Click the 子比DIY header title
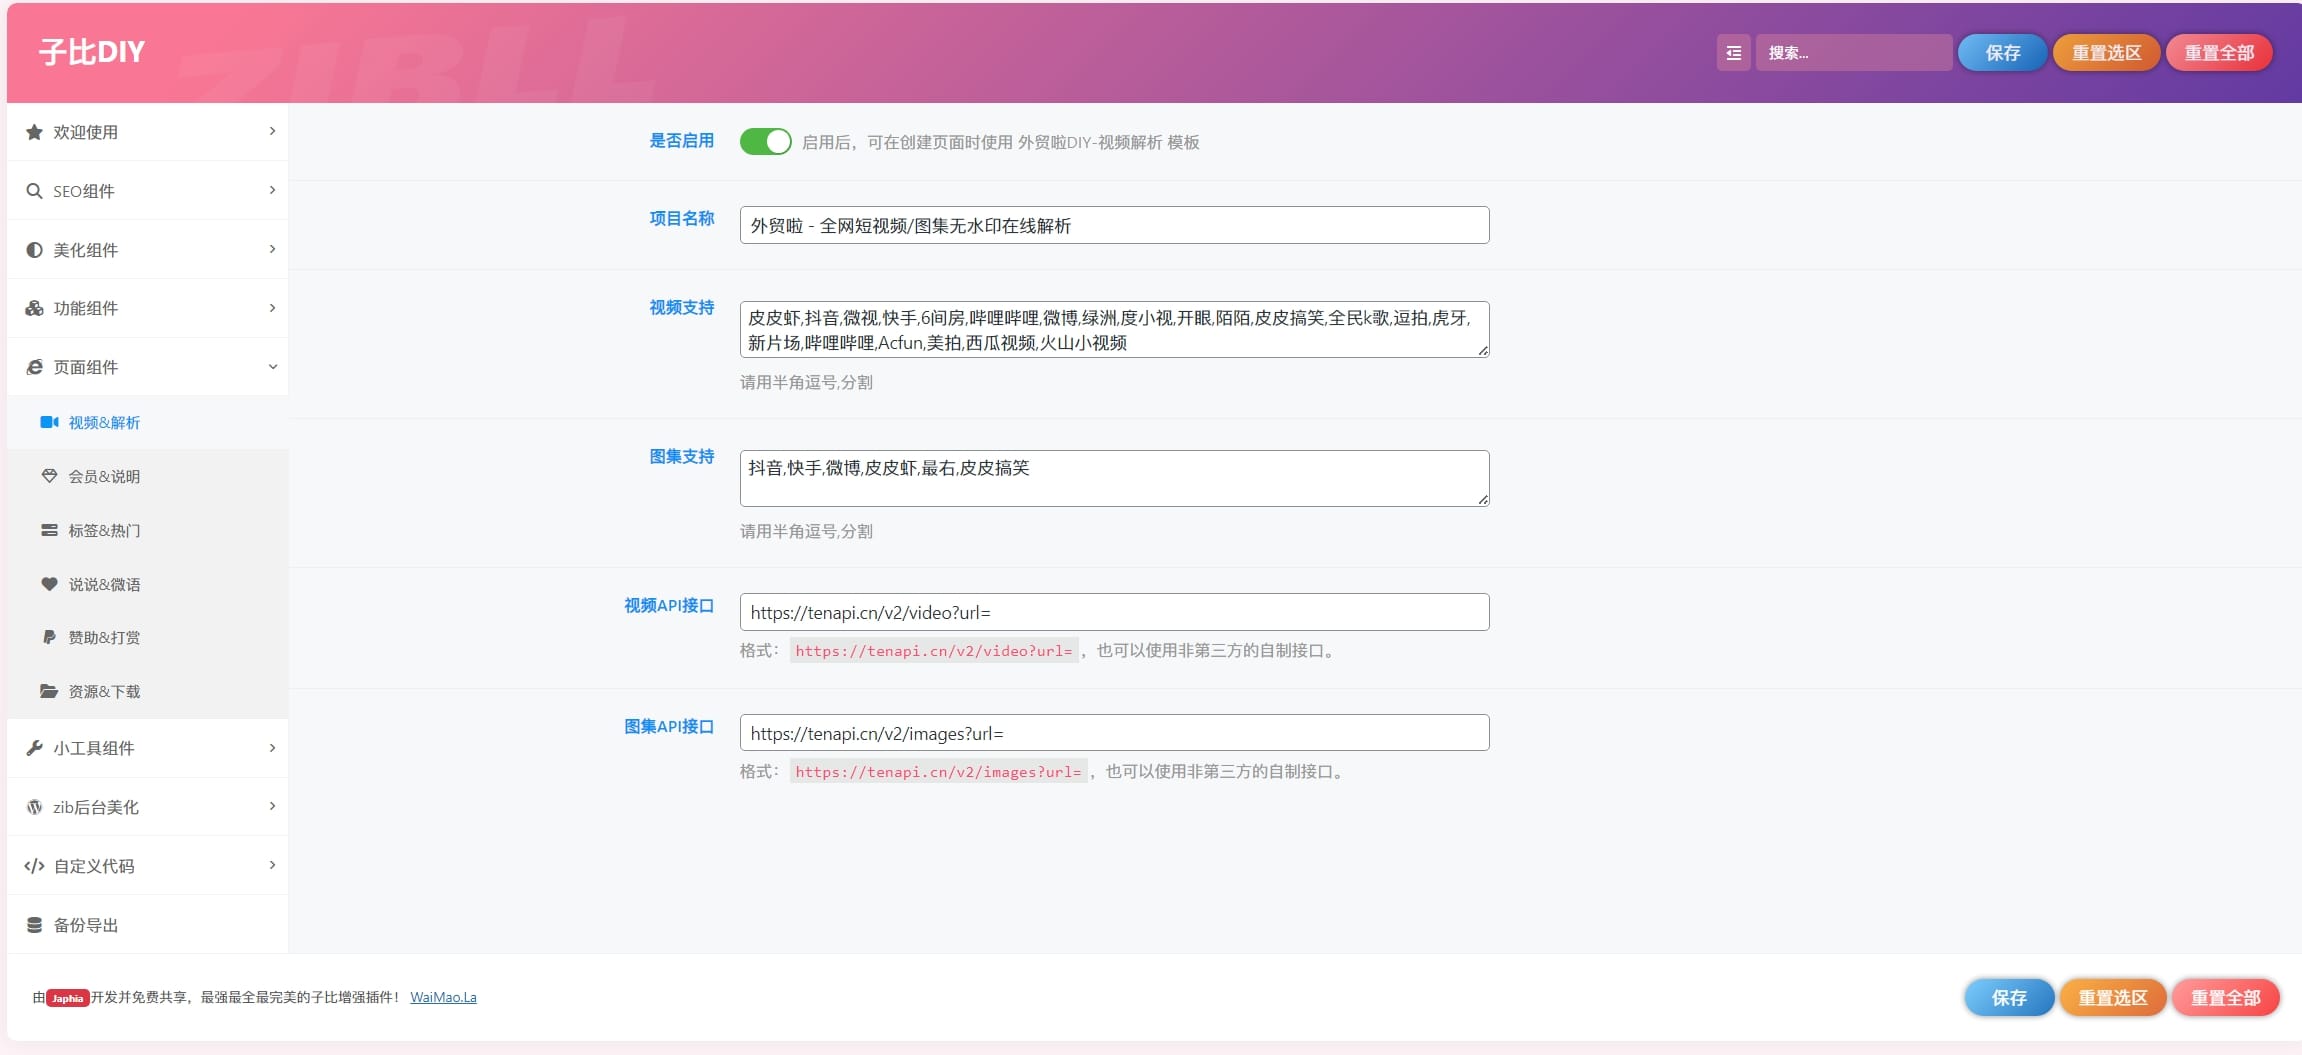The image size is (2302, 1055). pyautogui.click(x=92, y=52)
